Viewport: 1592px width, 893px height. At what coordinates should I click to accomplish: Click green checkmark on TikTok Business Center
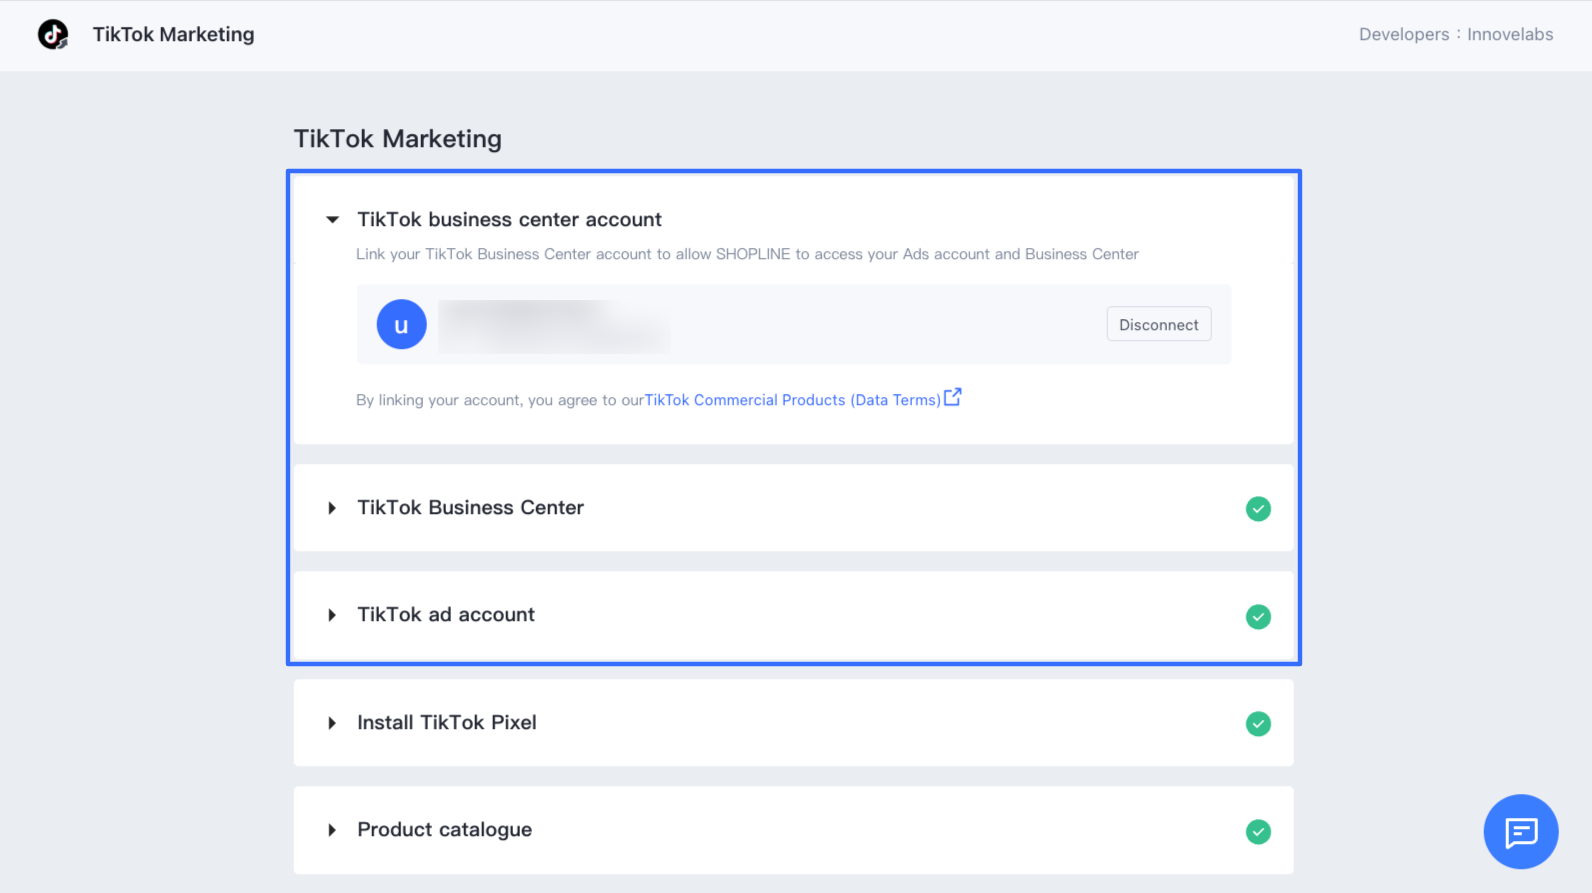[x=1258, y=509]
